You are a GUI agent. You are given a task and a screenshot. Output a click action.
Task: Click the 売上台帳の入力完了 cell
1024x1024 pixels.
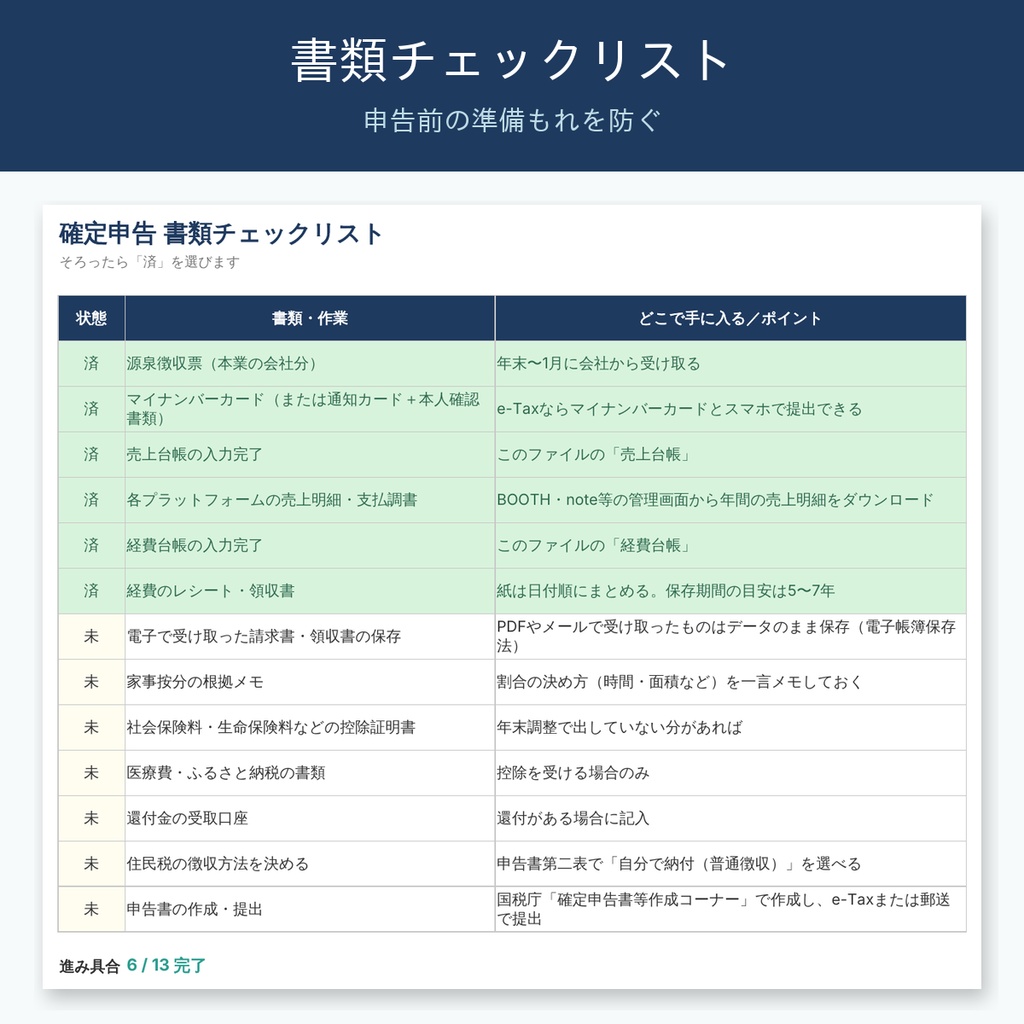310,455
